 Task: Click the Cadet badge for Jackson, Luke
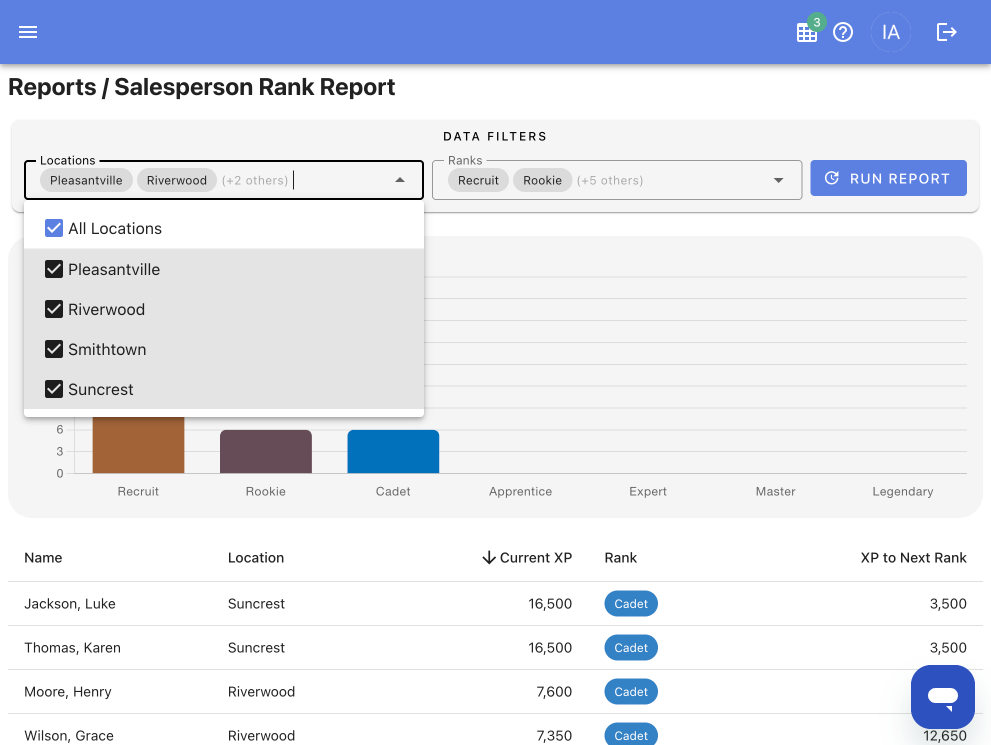click(x=631, y=603)
